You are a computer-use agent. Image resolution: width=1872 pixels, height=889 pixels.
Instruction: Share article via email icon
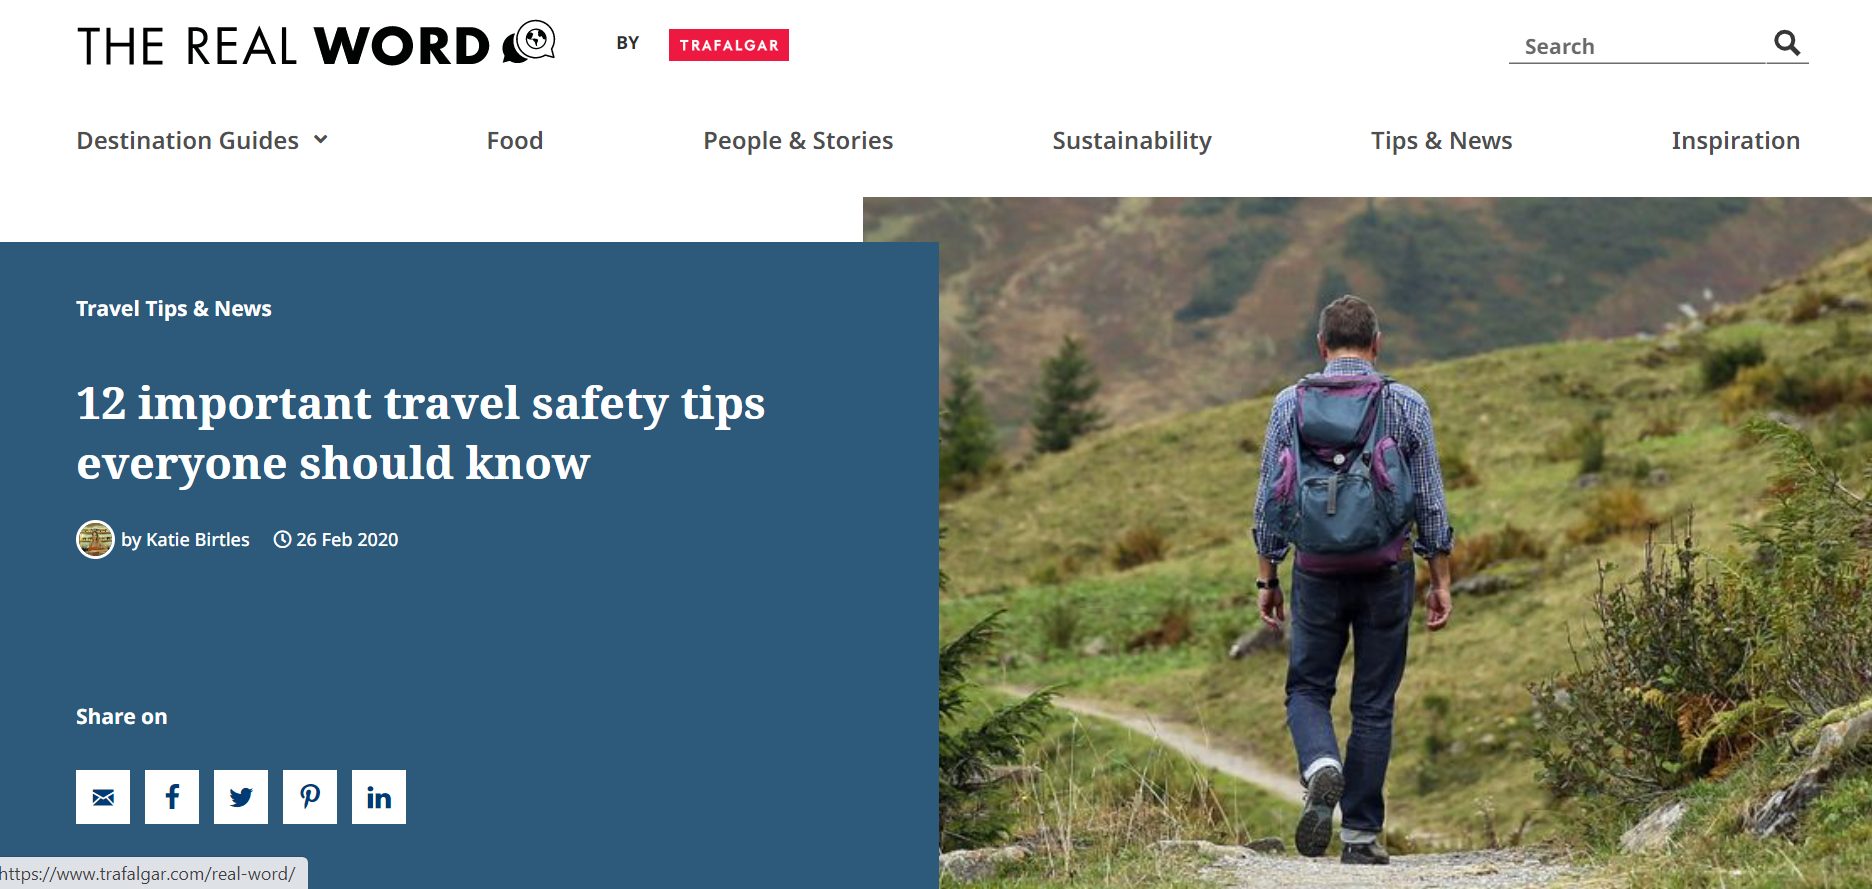[x=103, y=797]
